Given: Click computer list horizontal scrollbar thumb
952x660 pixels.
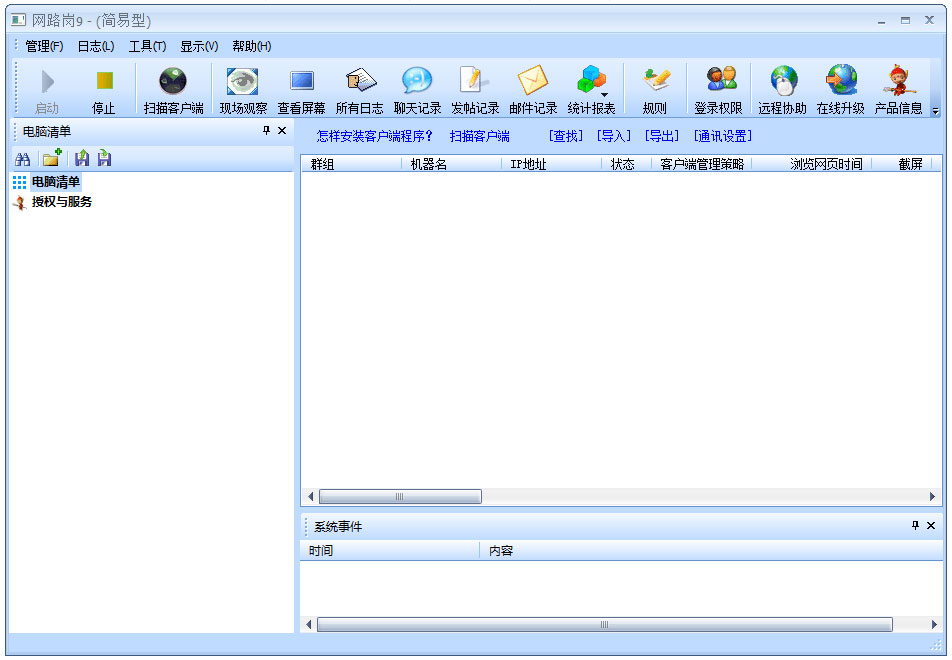Looking at the screenshot, I should coord(400,497).
